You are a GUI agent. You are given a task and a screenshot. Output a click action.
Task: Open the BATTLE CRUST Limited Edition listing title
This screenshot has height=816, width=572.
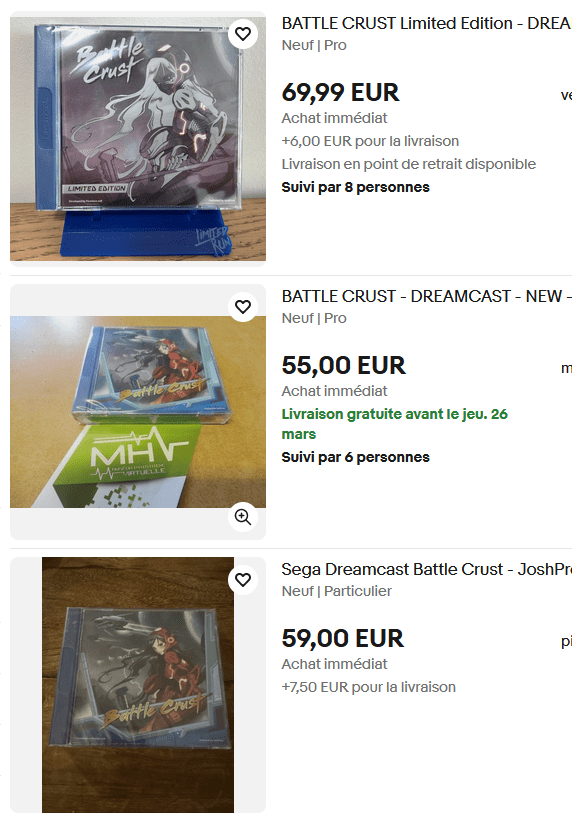click(x=426, y=23)
